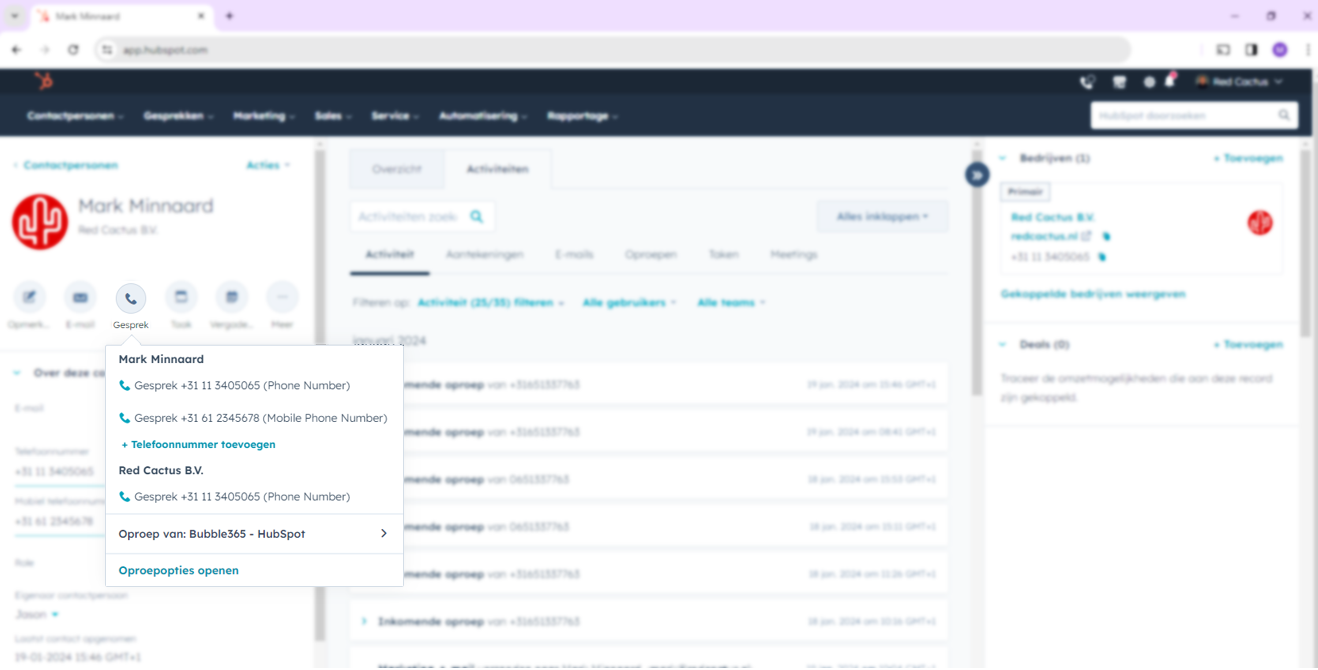Screen dimensions: 1318x670
Task: Click the E-mail envelope icon button
Action: point(80,298)
